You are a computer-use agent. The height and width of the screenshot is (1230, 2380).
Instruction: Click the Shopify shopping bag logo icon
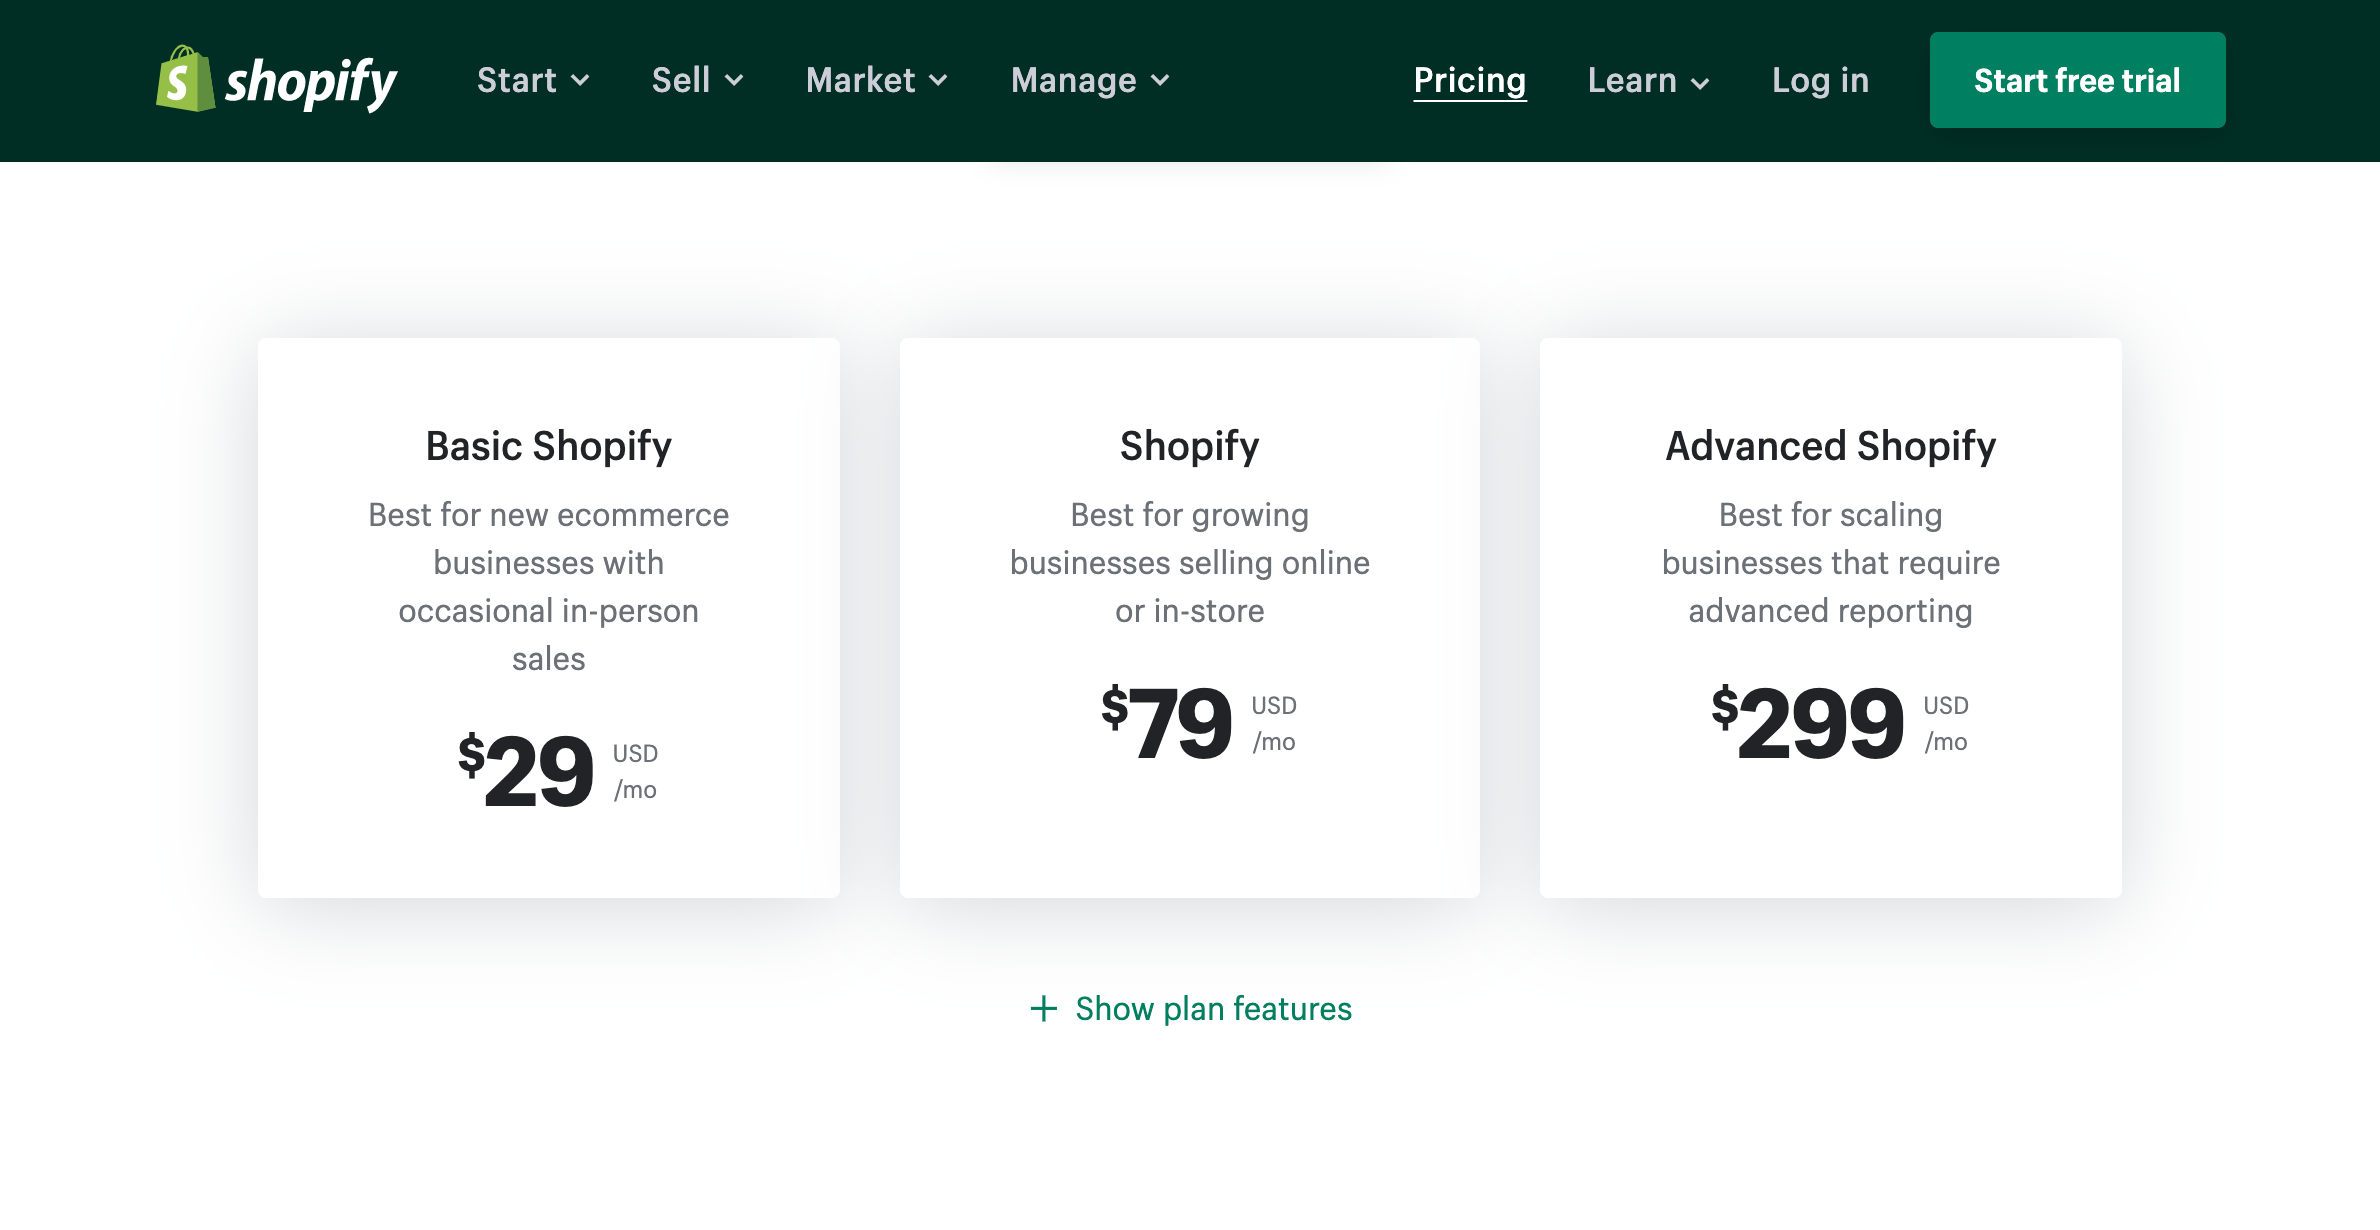pos(185,79)
